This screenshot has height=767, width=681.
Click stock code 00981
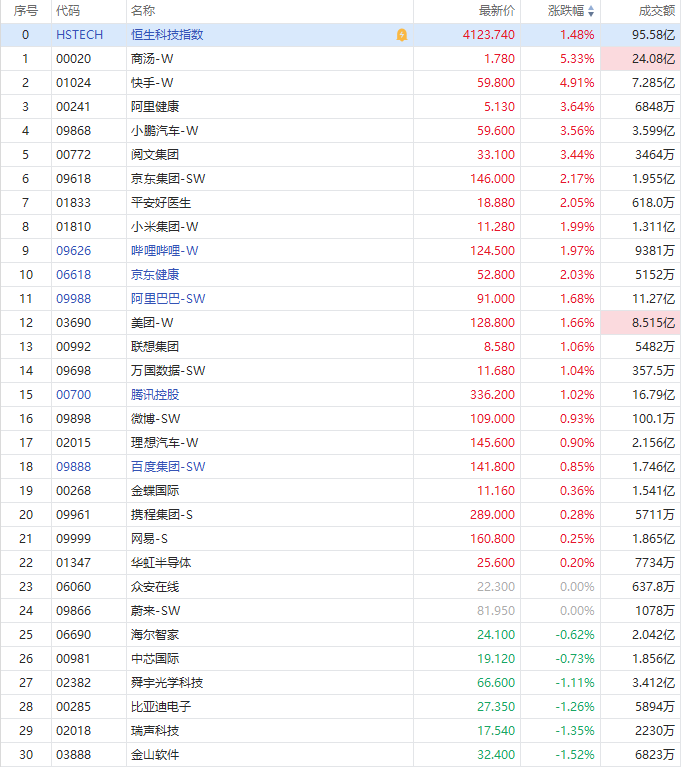(x=73, y=658)
